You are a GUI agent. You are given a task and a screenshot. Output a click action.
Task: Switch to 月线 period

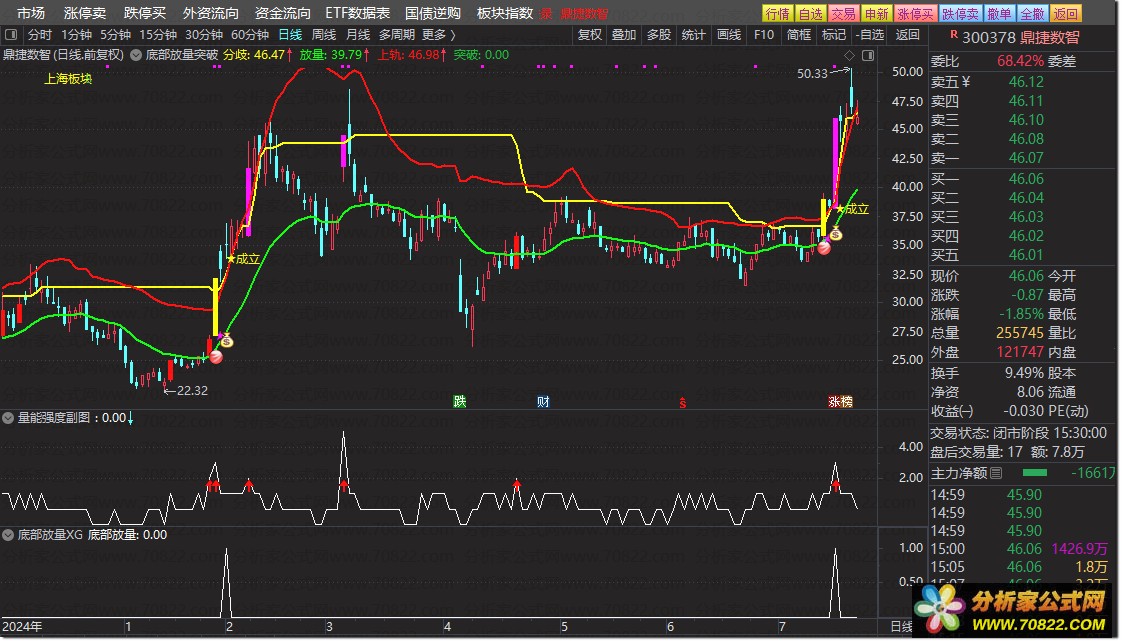[x=358, y=34]
